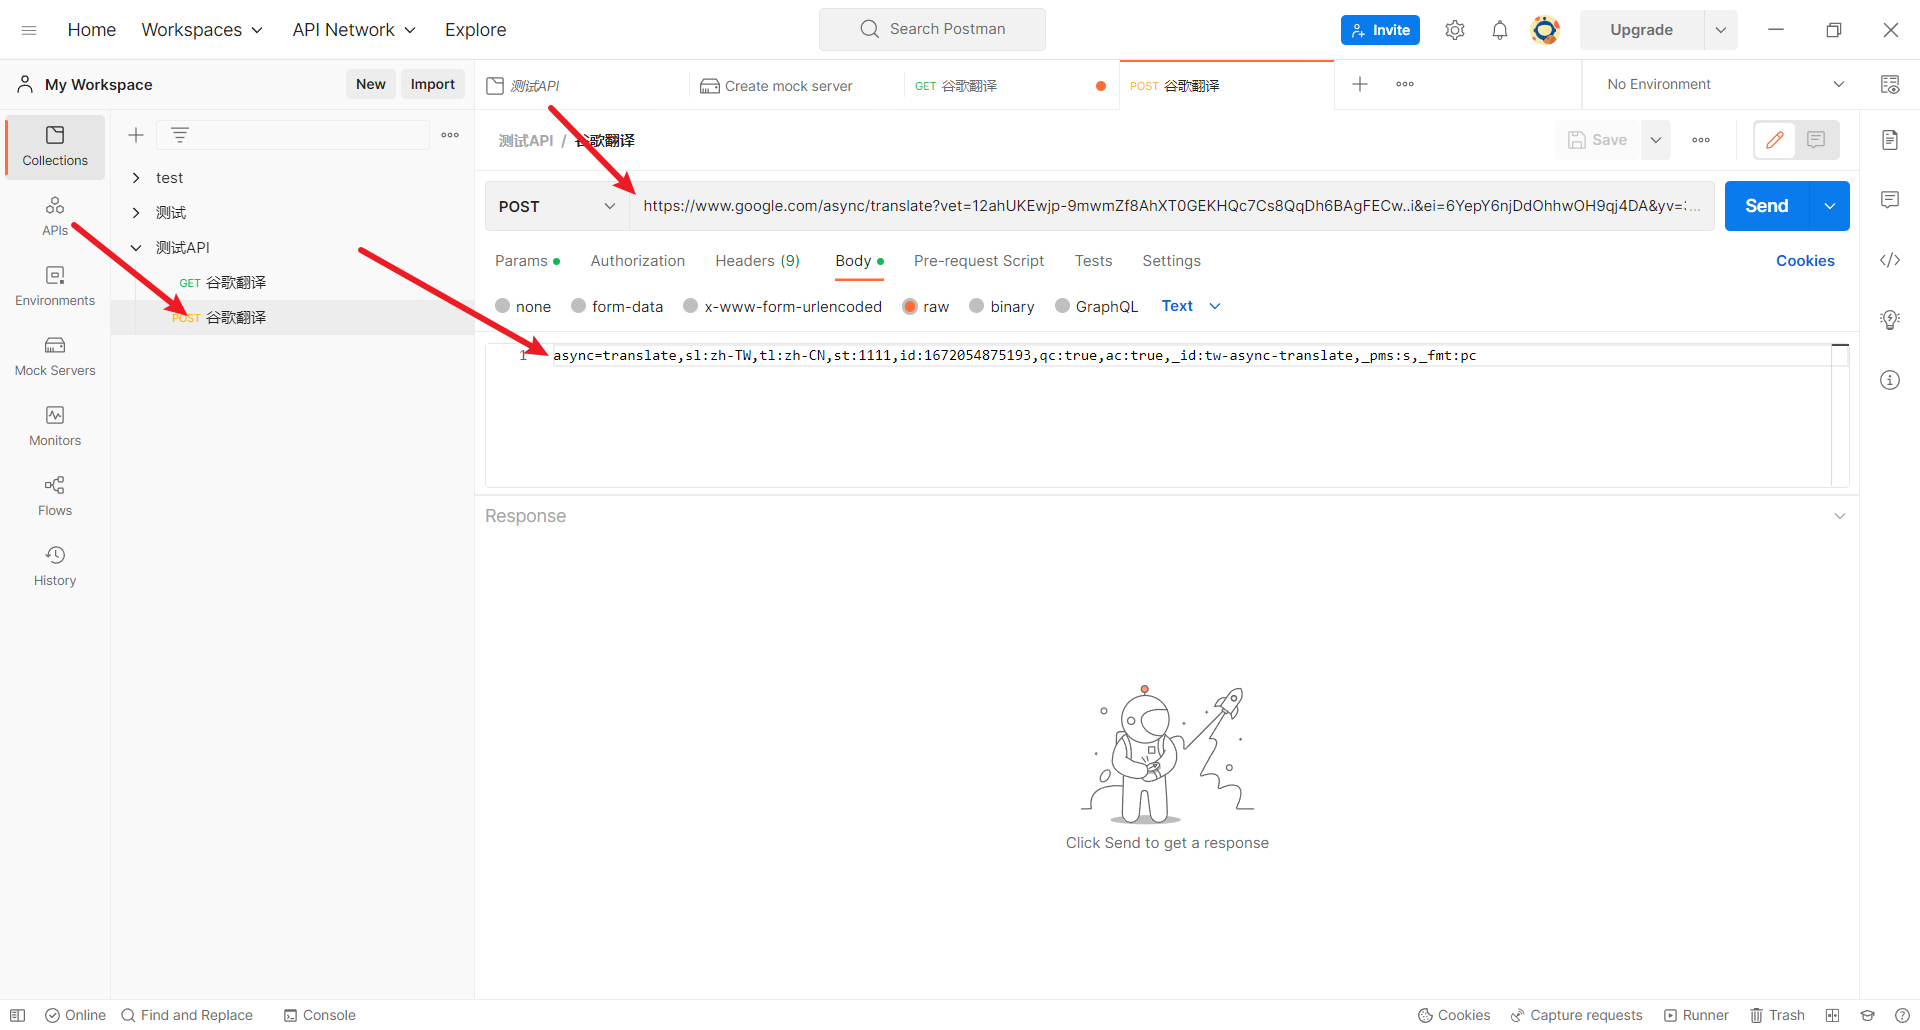Open collections view more actions menu

[450, 135]
